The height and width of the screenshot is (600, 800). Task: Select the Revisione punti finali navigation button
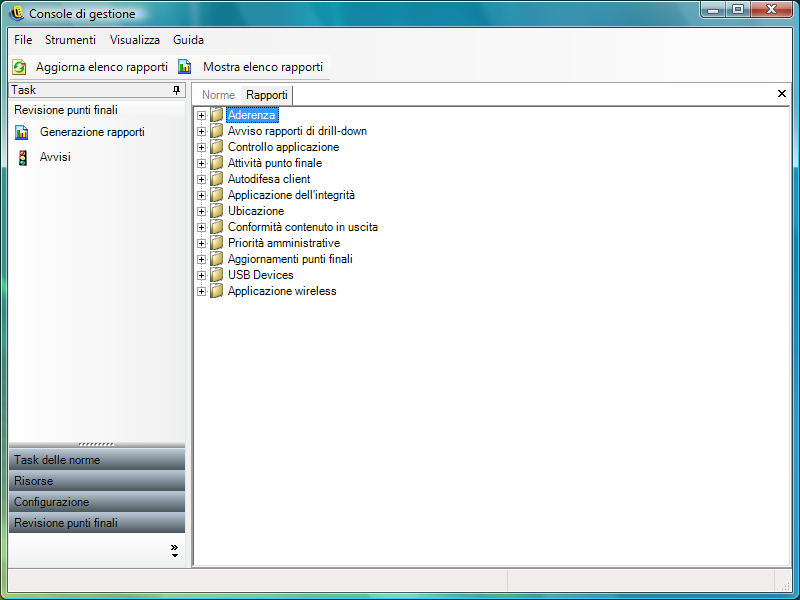(97, 522)
